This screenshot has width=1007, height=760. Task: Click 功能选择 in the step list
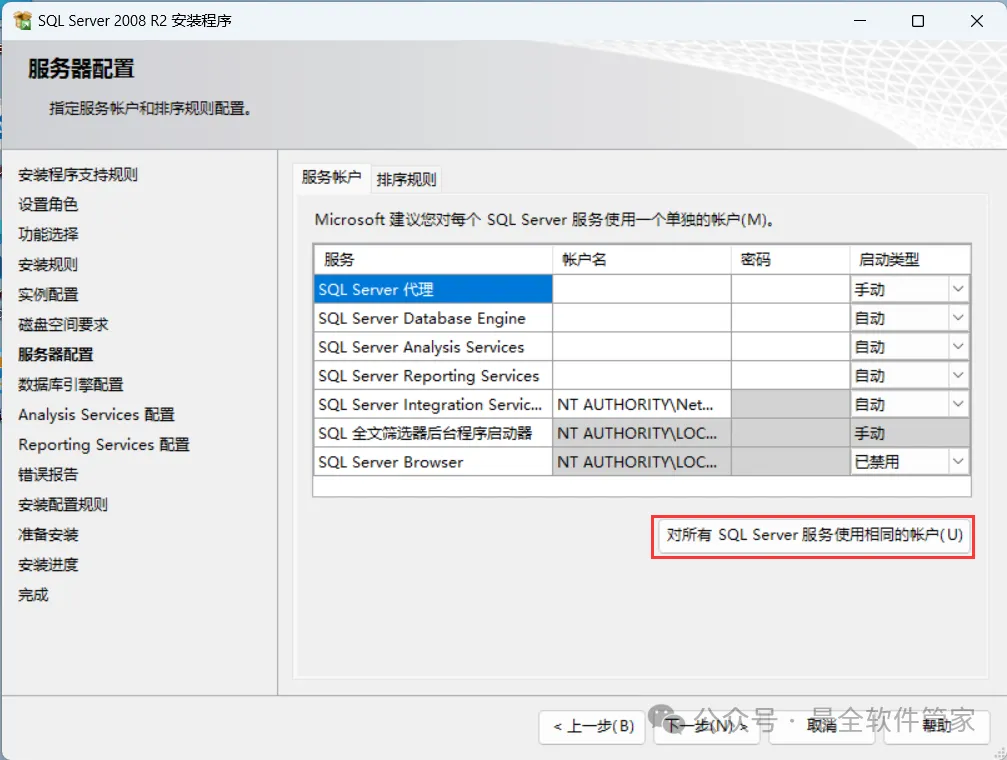pyautogui.click(x=48, y=234)
